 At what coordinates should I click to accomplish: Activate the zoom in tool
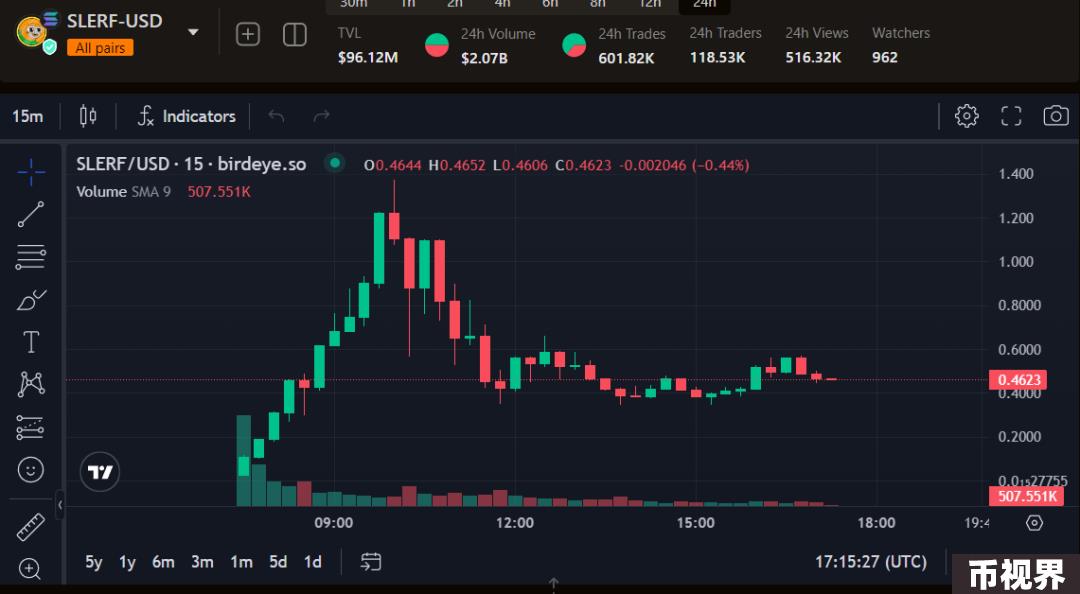[x=30, y=569]
